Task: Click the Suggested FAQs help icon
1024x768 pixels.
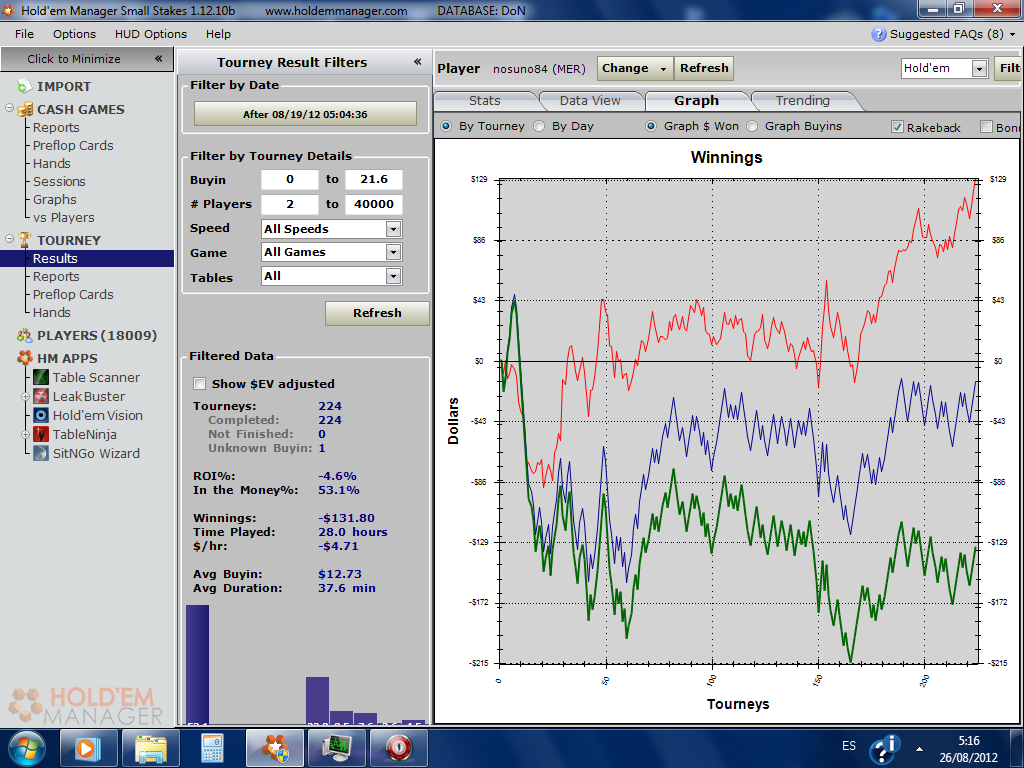Action: point(878,34)
